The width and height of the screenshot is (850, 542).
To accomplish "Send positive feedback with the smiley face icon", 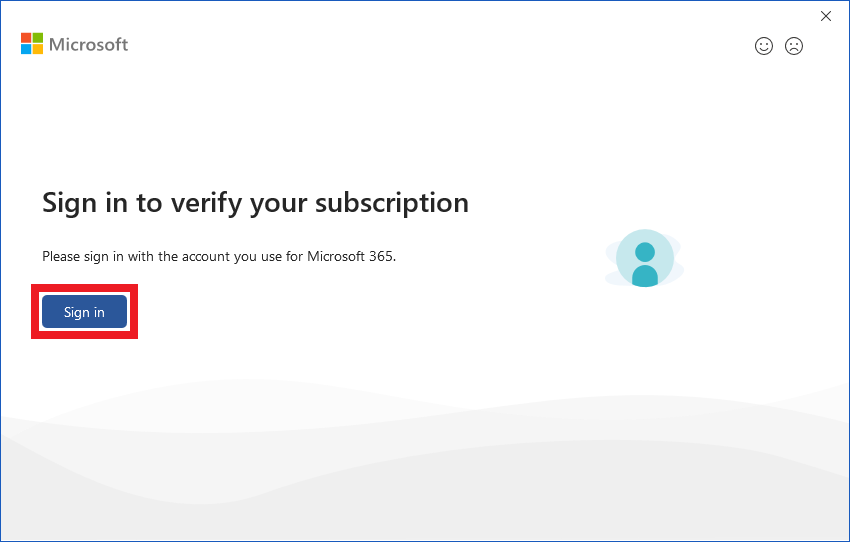I will (x=764, y=46).
